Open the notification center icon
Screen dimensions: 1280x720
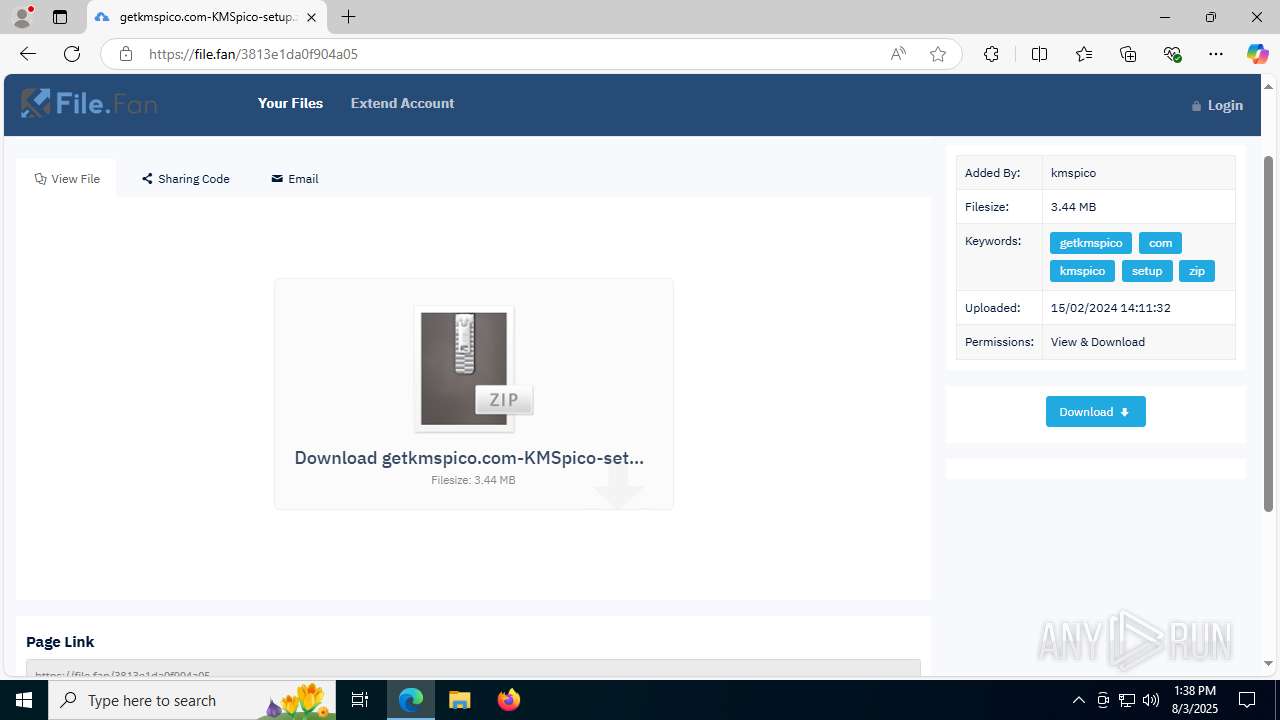click(1247, 700)
